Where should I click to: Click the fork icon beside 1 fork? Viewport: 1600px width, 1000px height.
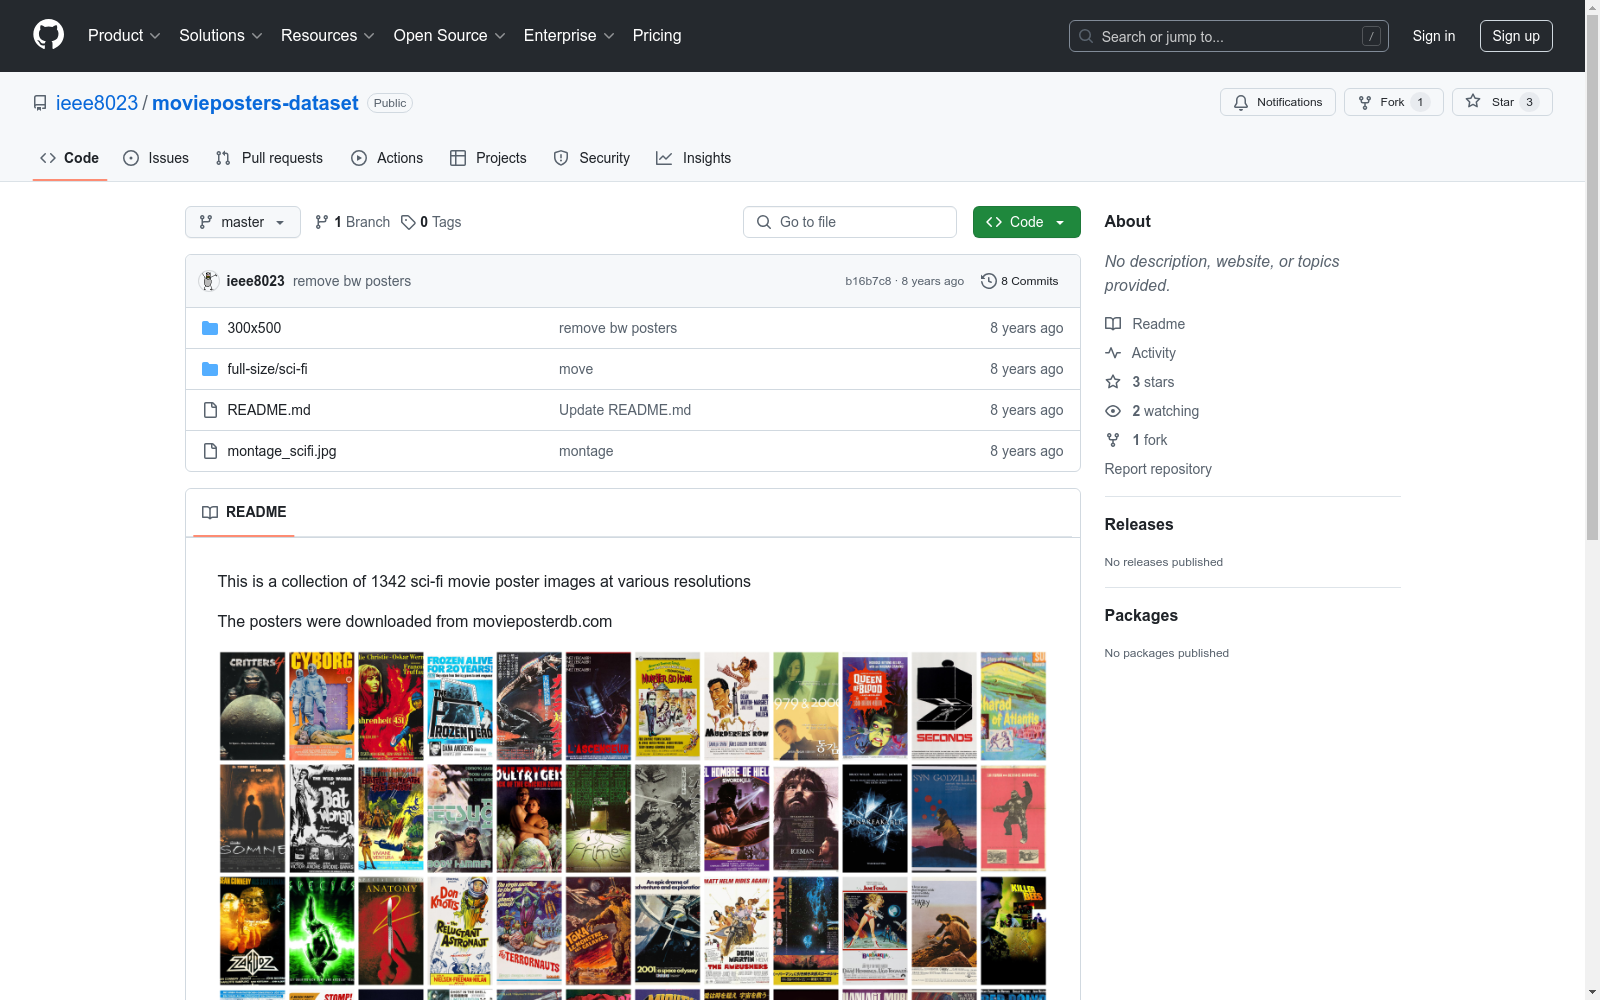point(1113,440)
